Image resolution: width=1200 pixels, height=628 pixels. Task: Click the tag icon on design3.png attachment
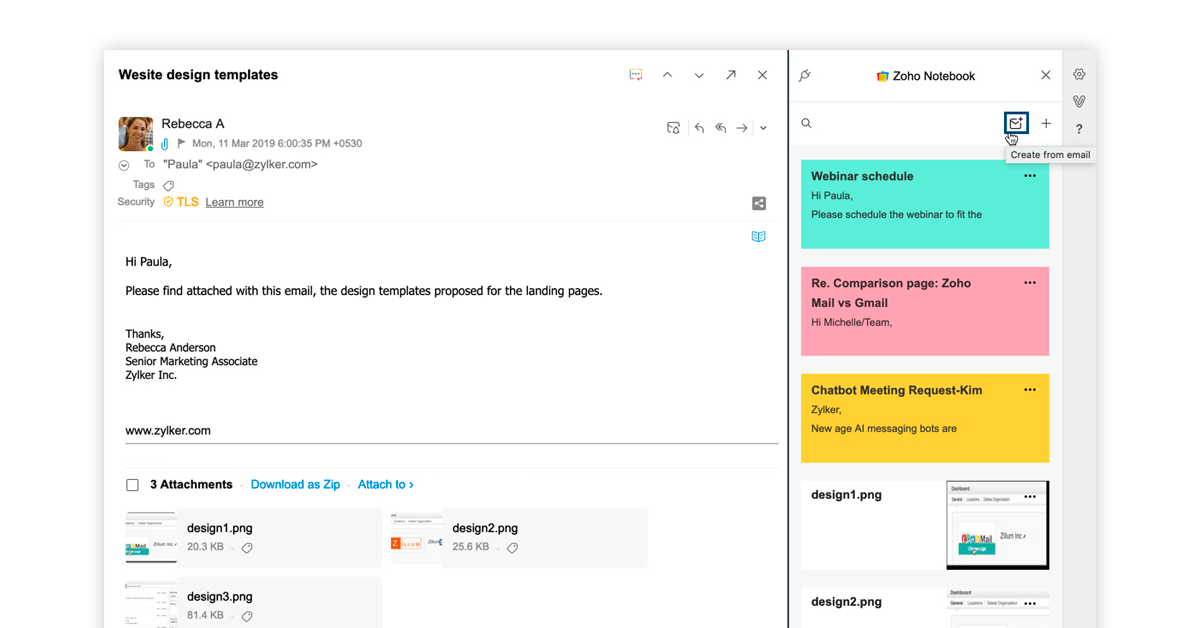[247, 616]
